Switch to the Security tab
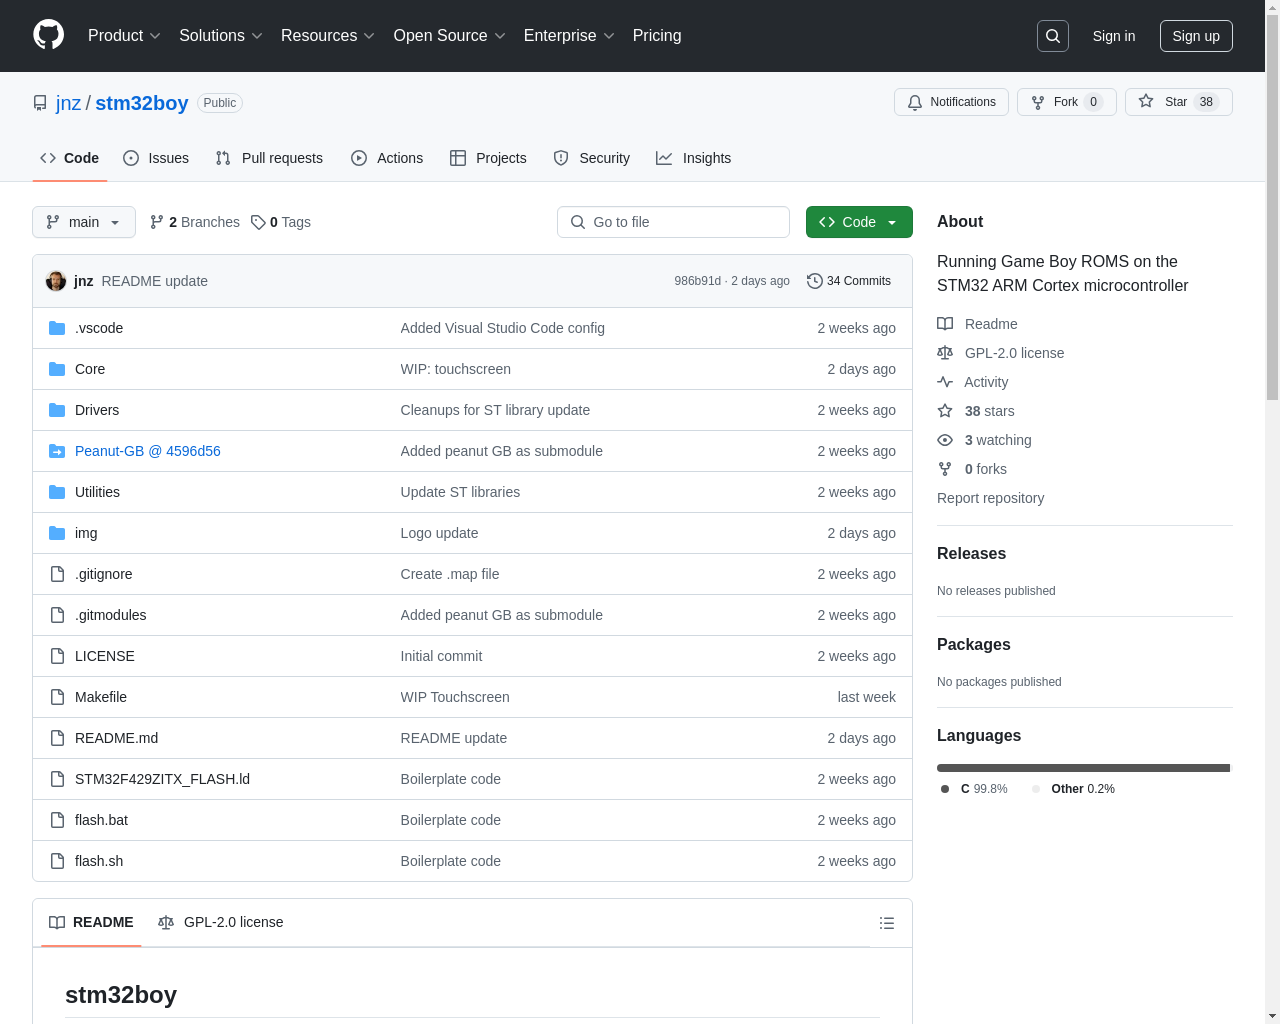This screenshot has width=1280, height=1024. [592, 158]
